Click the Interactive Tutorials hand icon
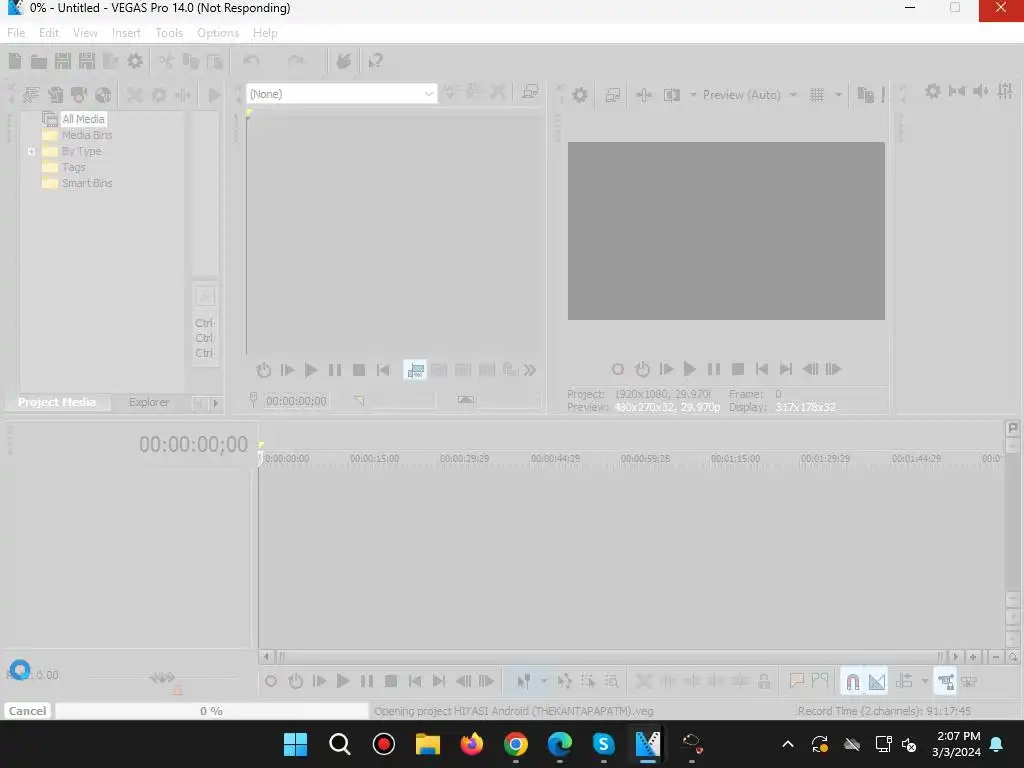The image size is (1024, 768). coord(344,61)
